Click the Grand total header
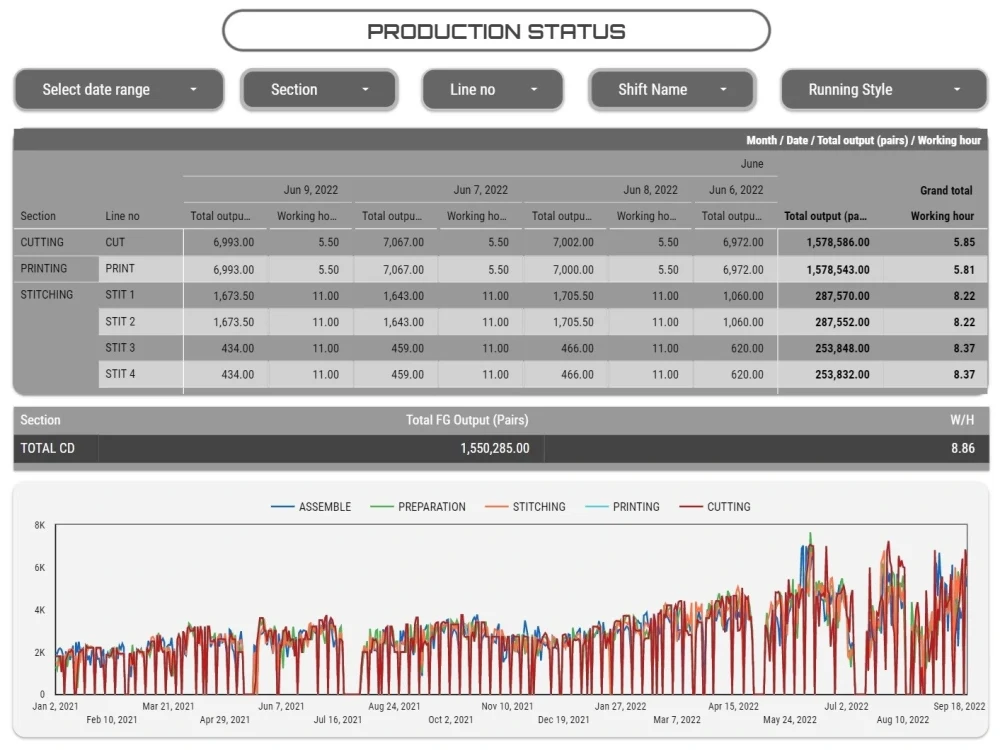This screenshot has height=750, width=1000. 946,190
